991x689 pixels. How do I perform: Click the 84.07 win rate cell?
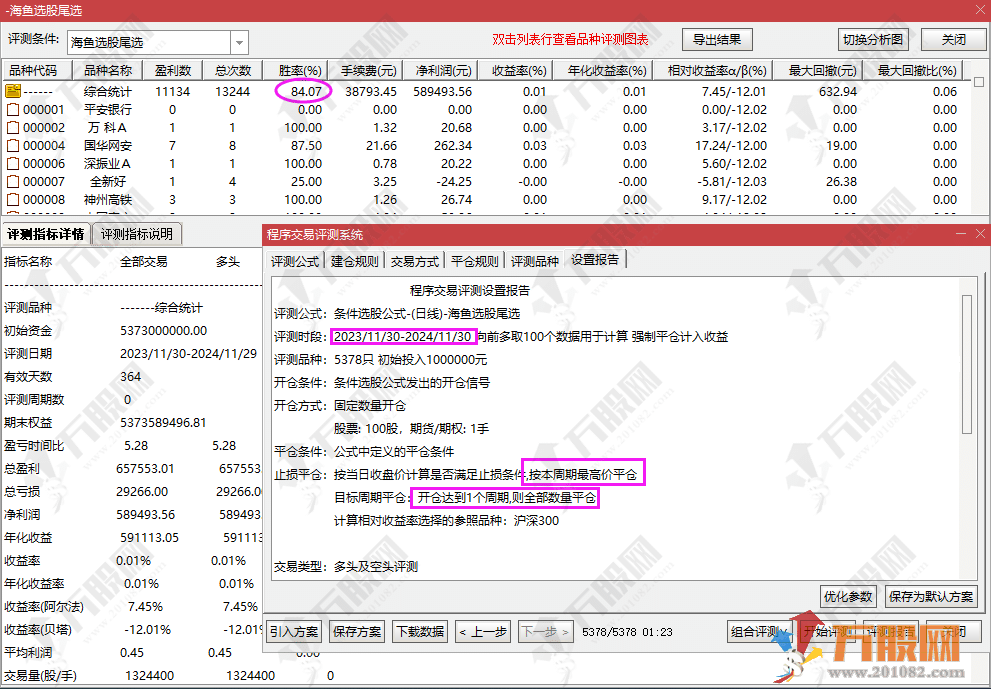306,91
